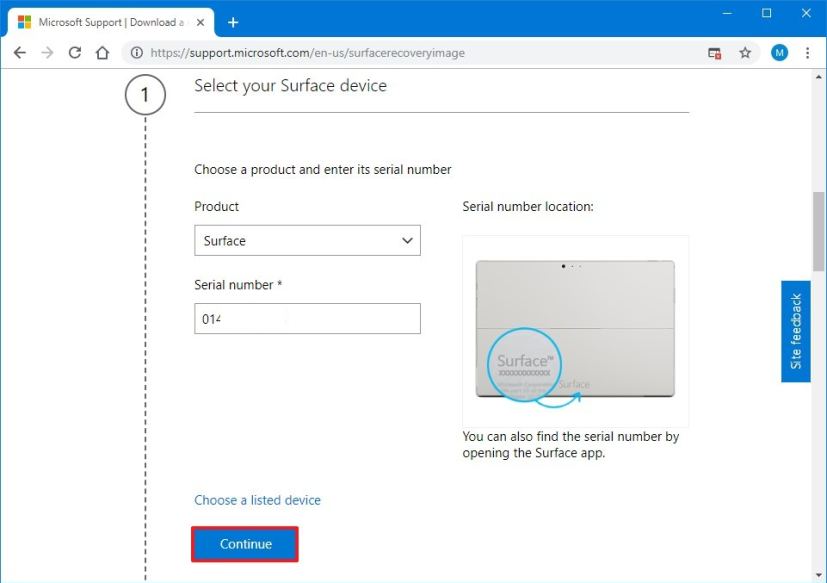Screen dimensions: 827x583
Task: Expand the Product dropdown showing Surface
Action: [x=307, y=241]
